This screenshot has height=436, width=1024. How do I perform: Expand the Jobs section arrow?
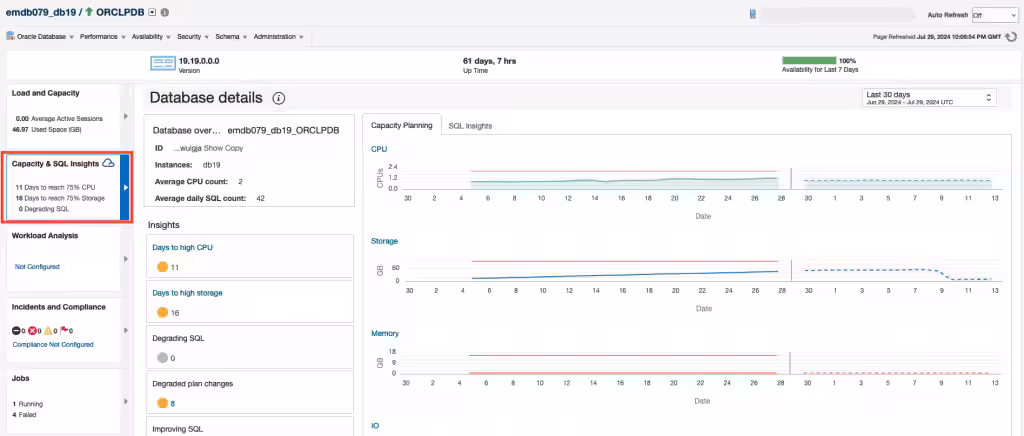click(126, 401)
